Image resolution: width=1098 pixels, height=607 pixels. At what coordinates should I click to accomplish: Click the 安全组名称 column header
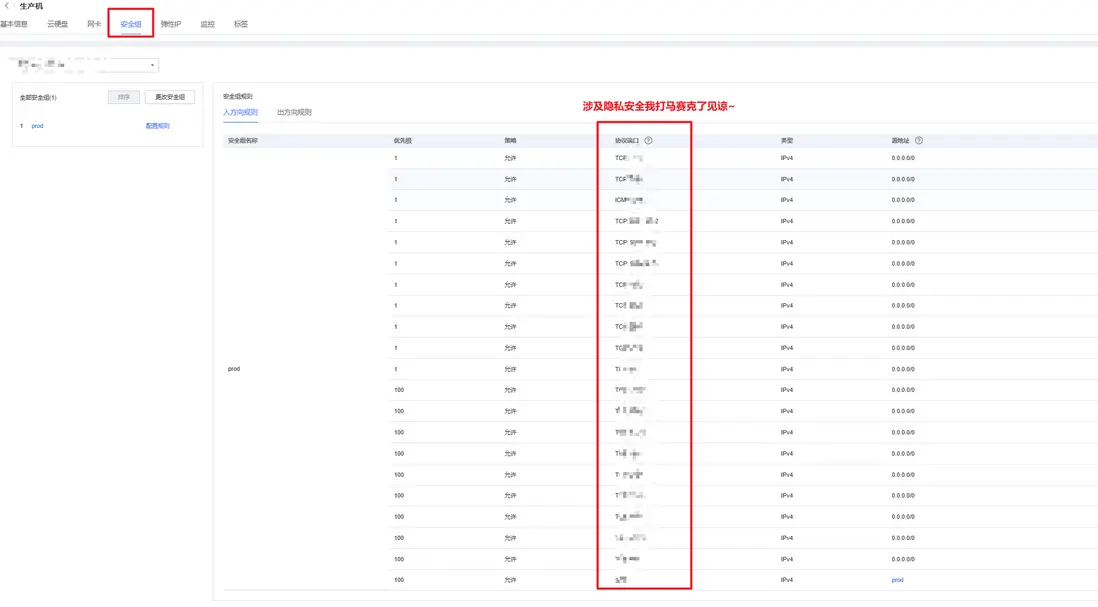tap(242, 141)
